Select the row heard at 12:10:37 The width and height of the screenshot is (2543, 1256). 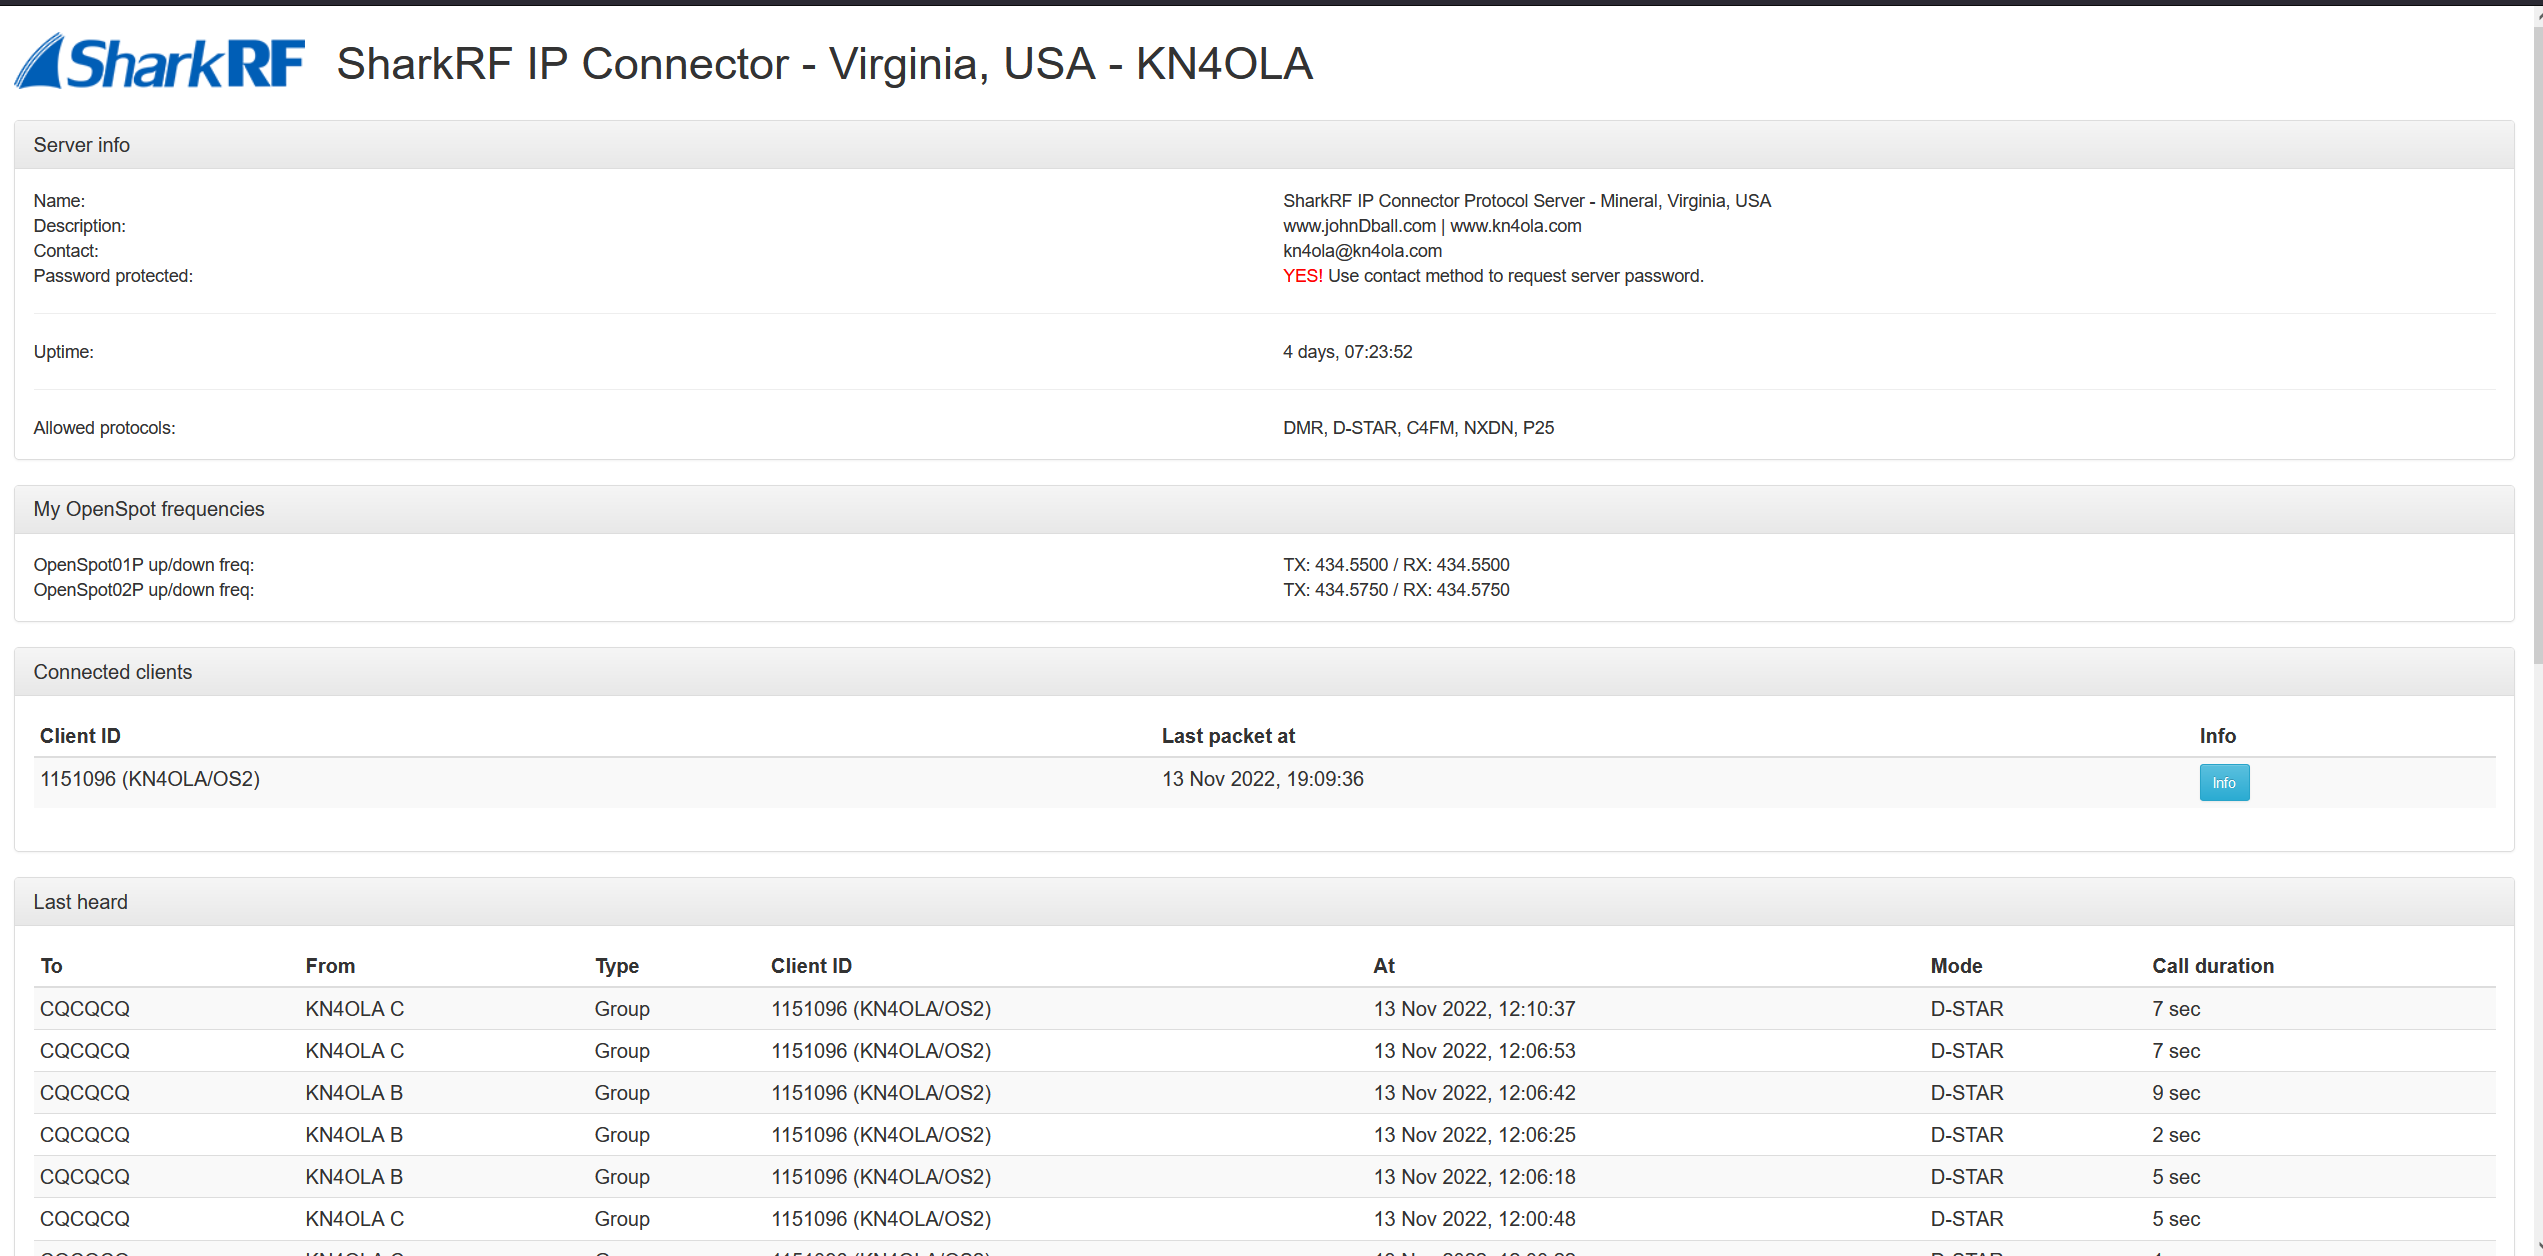tap(1265, 1009)
